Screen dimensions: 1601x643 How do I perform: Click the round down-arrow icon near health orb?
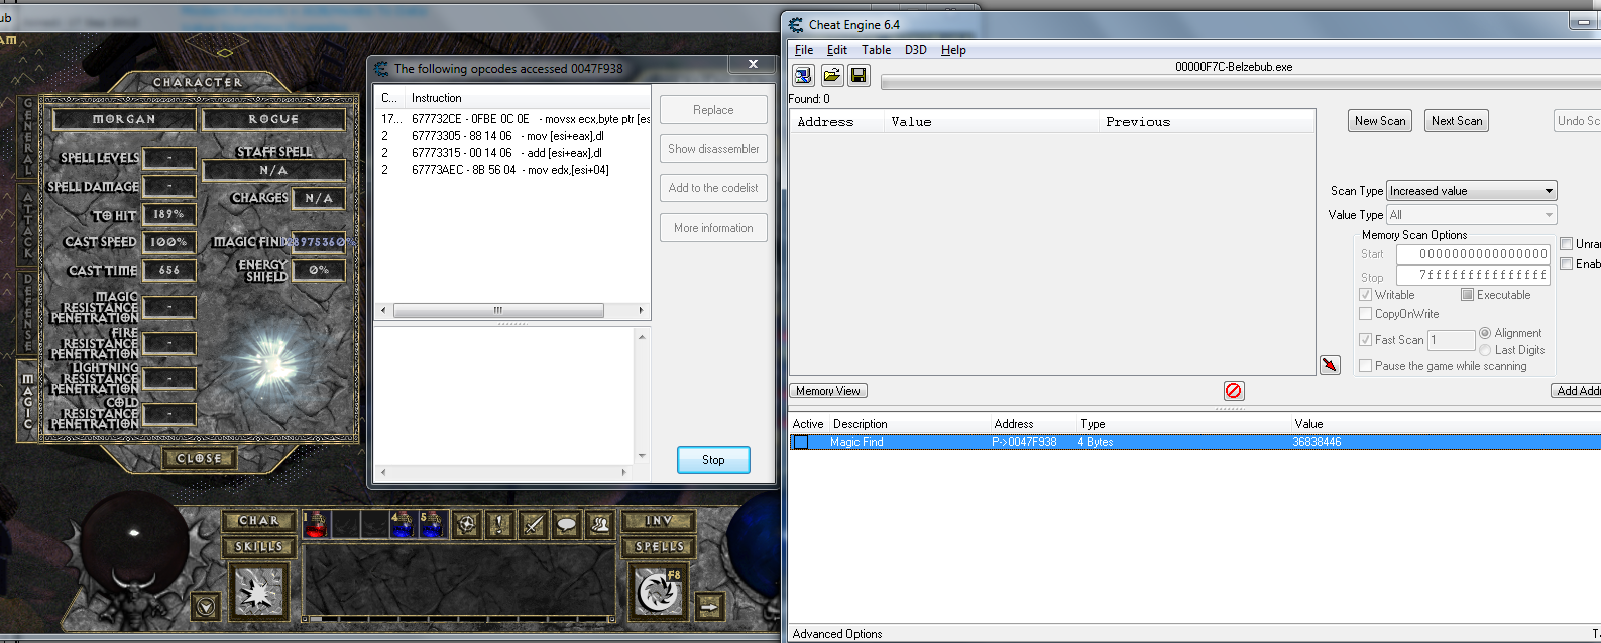click(206, 606)
